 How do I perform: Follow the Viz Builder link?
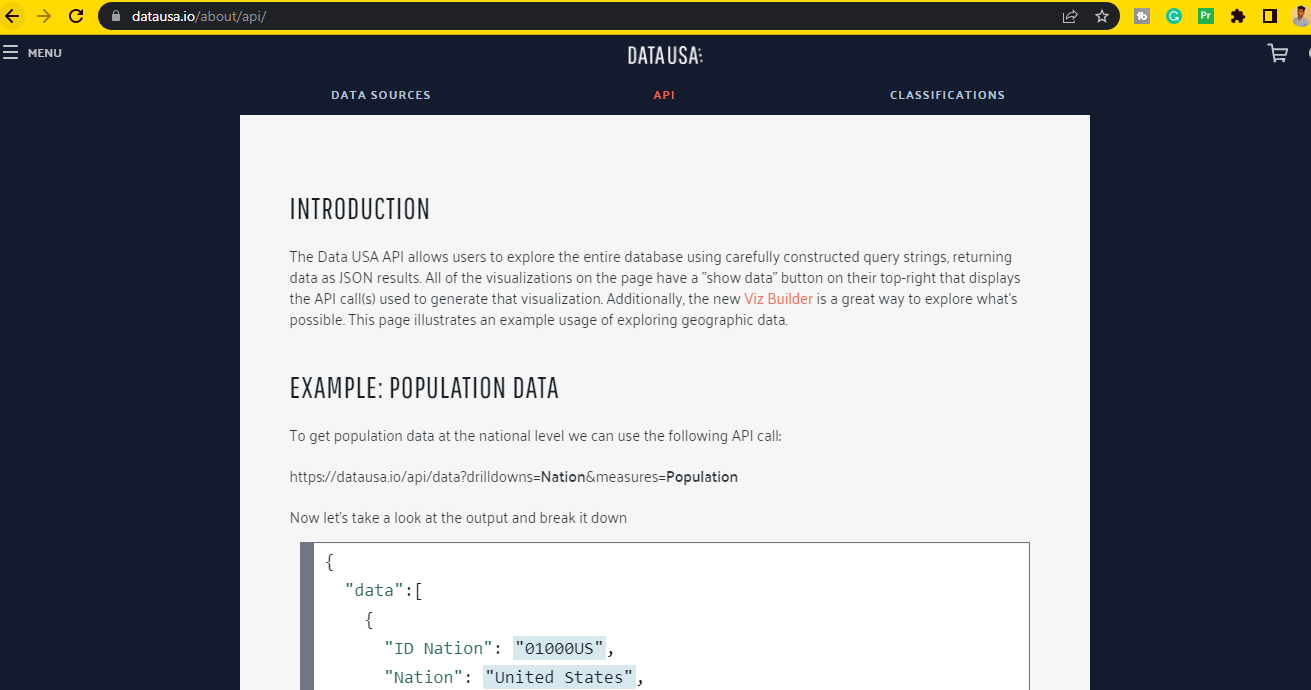778,299
